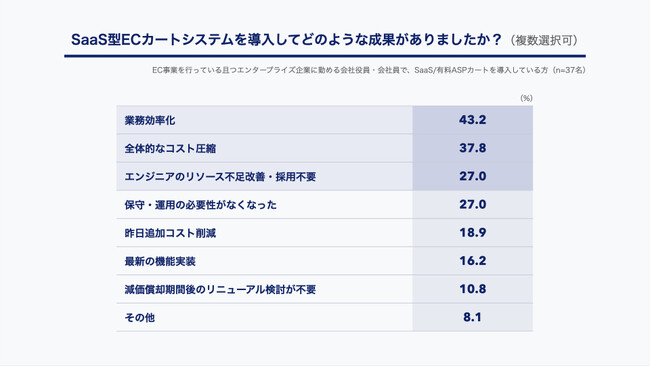Select the 最新の機能実装 row label

click(x=160, y=262)
